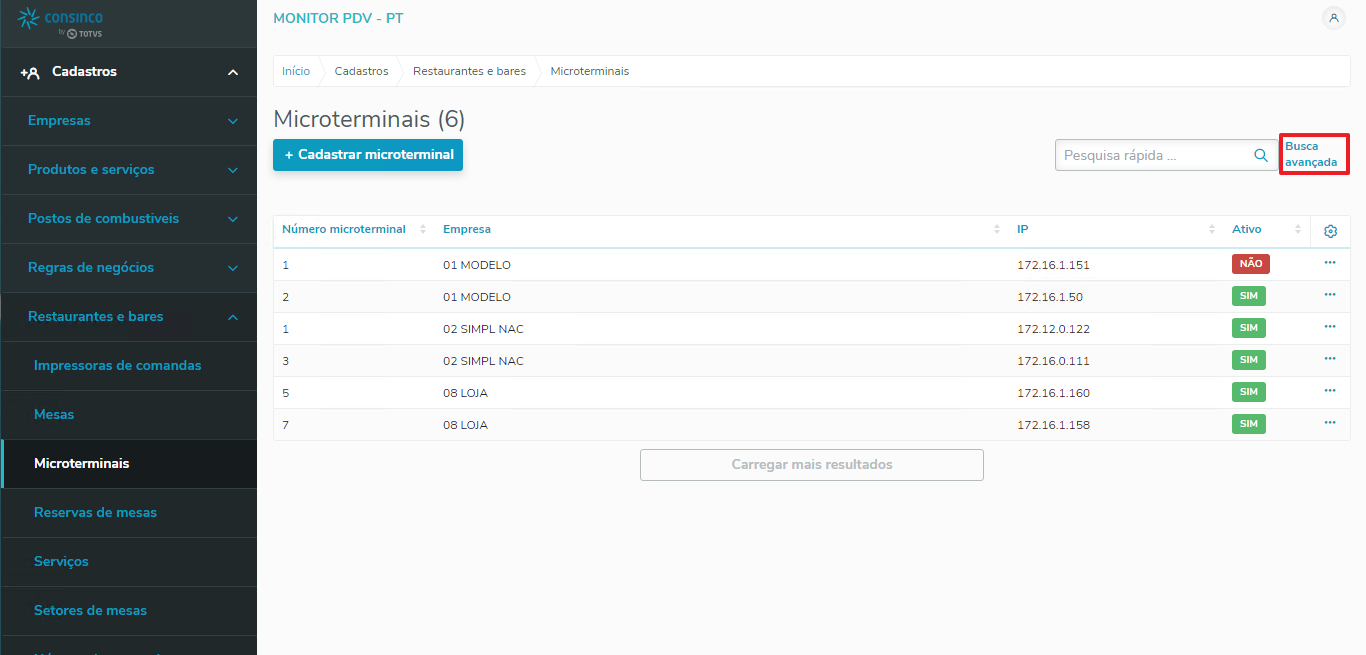Click the Cadastros person-plus icon
This screenshot has height=655, width=1366.
click(x=30, y=73)
